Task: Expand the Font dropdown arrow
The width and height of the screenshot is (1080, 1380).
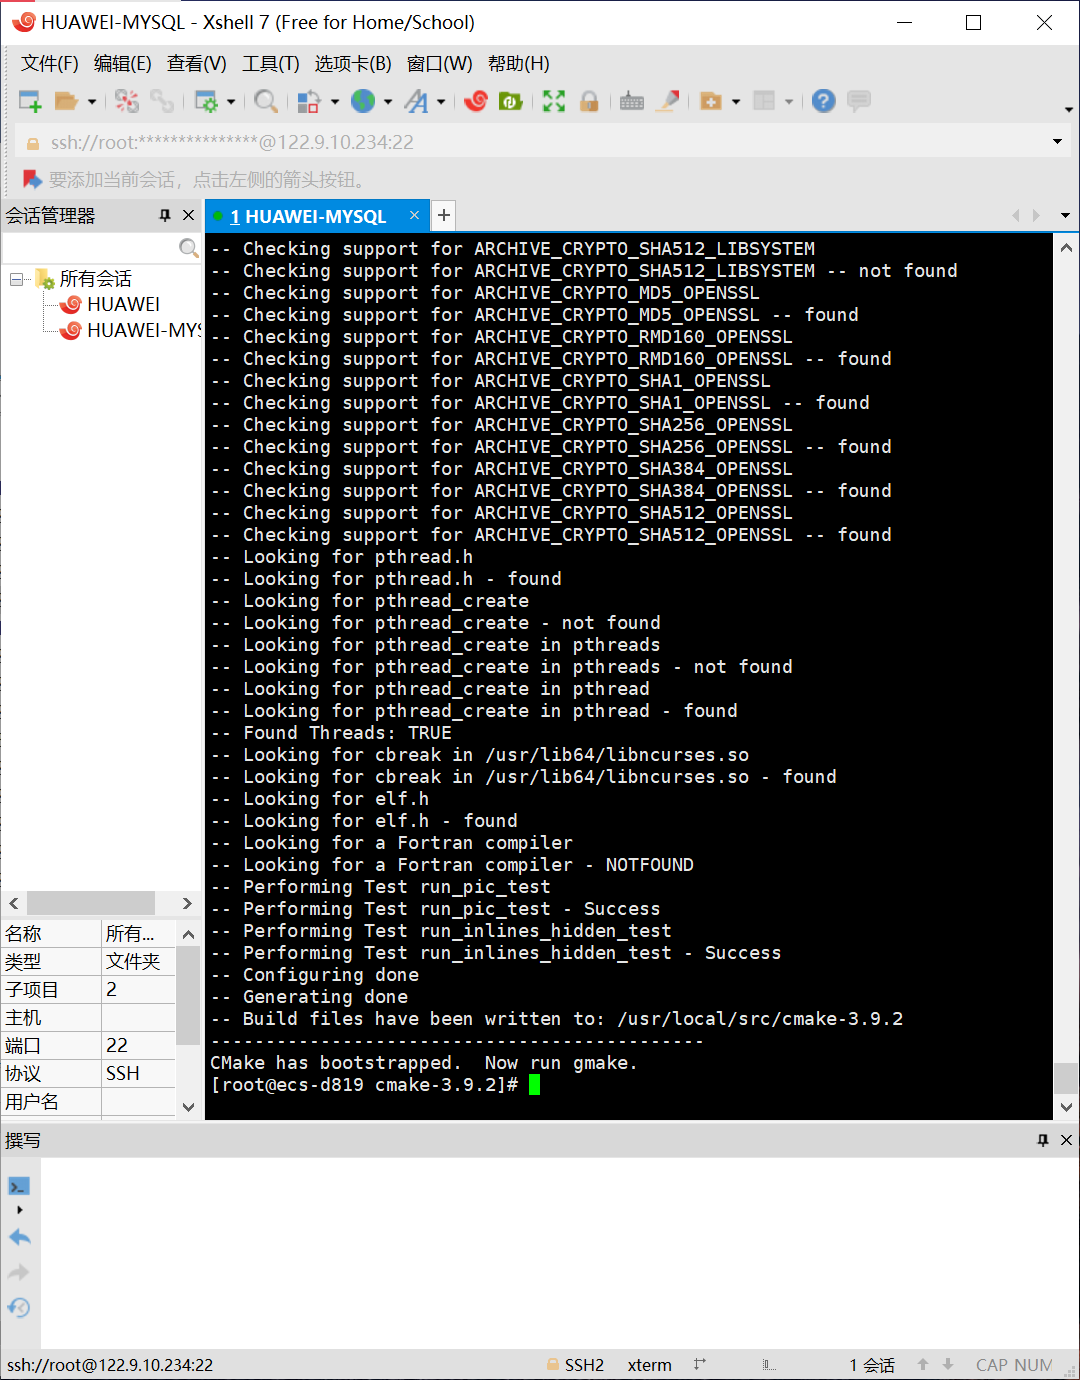Action: point(441,102)
